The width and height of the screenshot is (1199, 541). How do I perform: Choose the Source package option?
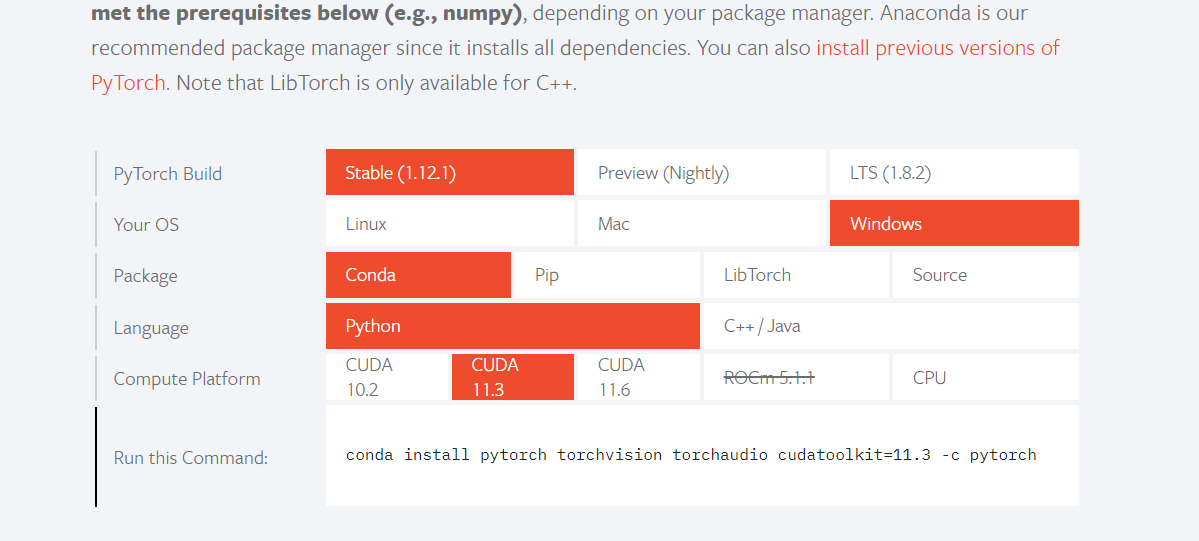pos(984,275)
